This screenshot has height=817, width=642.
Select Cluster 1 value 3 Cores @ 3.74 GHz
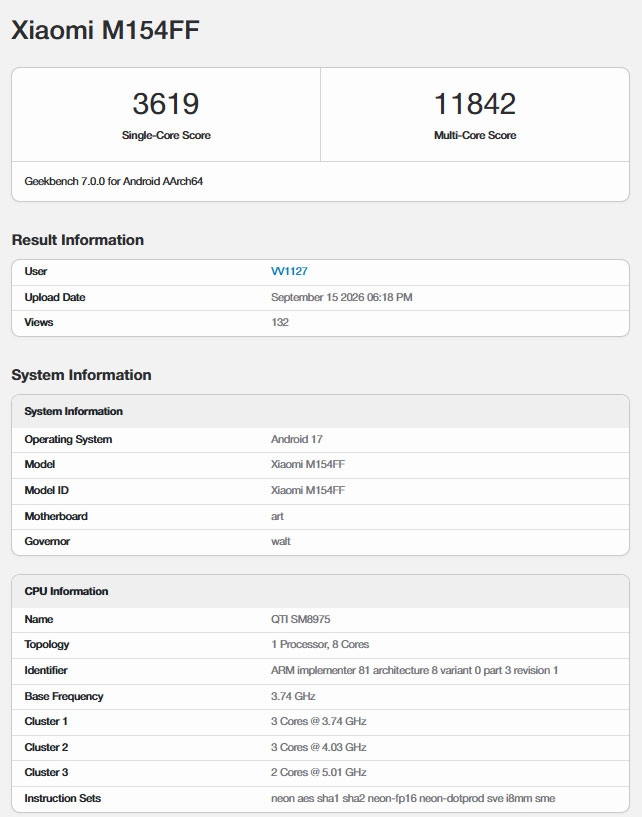[x=318, y=722]
